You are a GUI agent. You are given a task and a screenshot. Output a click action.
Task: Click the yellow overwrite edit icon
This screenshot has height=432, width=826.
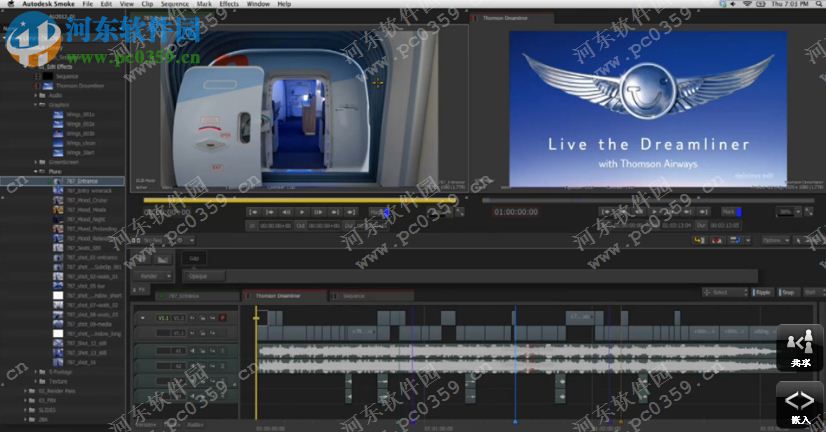[699, 240]
